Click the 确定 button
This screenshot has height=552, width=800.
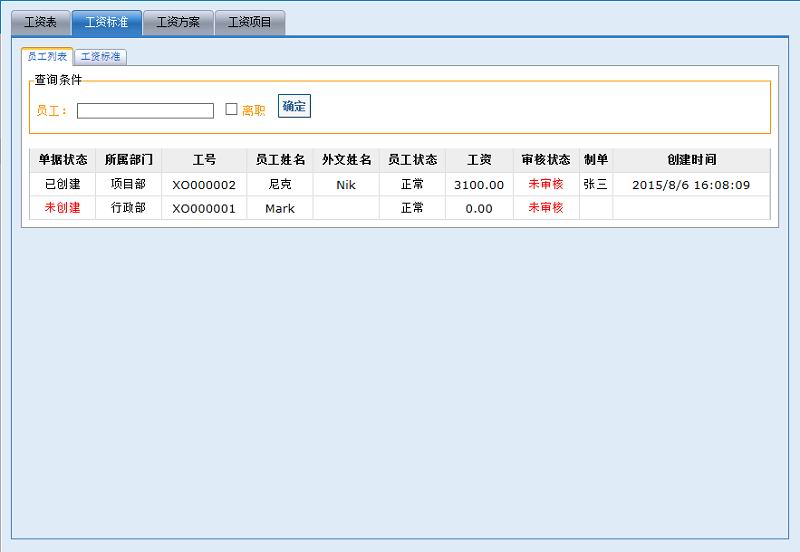tap(294, 106)
